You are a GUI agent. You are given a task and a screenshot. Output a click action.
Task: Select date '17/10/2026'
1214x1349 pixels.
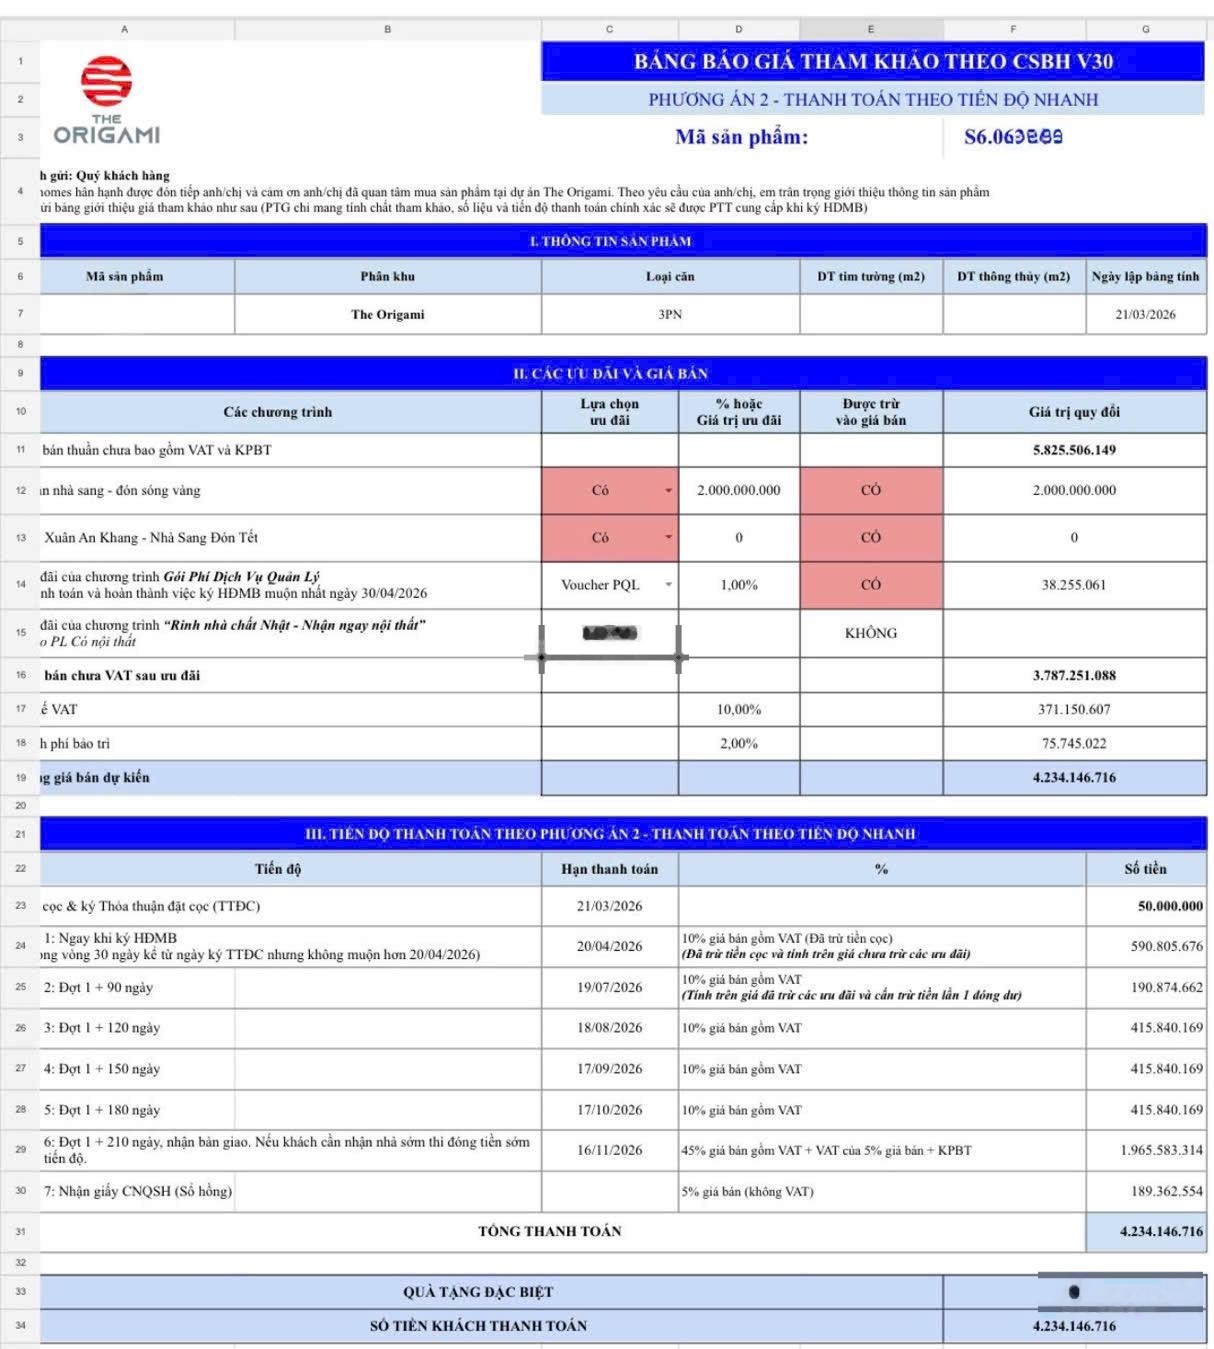[610, 1110]
